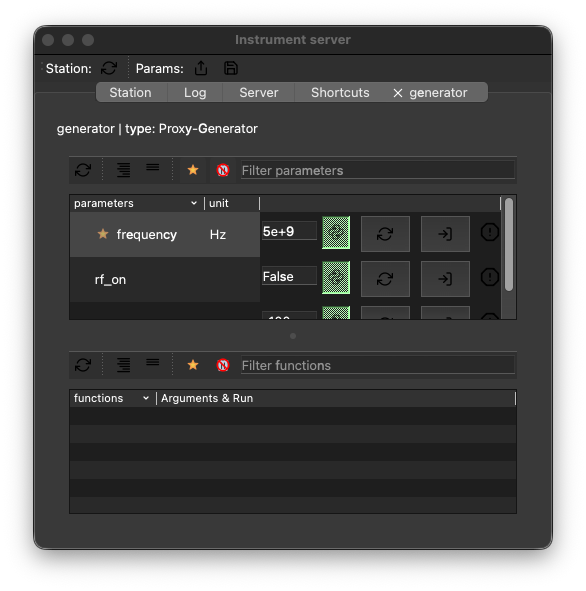
Task: Open the functions column header dropdown arrow
Action: coord(146,398)
